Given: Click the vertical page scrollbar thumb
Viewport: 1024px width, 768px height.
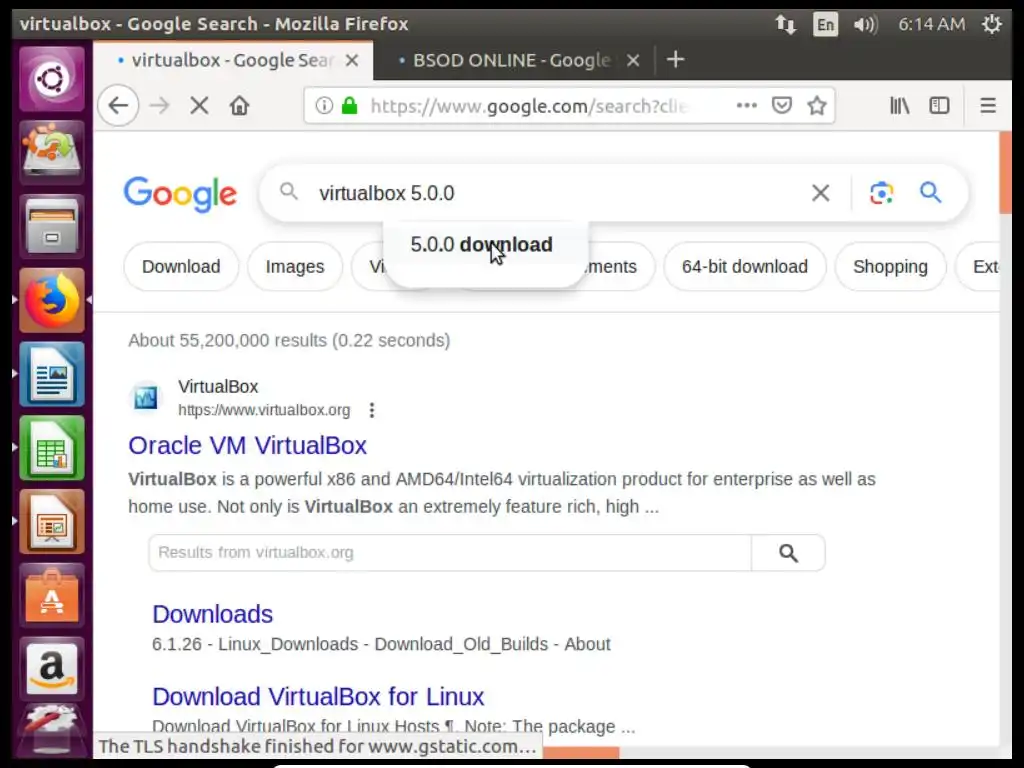Looking at the screenshot, I should click(1005, 172).
